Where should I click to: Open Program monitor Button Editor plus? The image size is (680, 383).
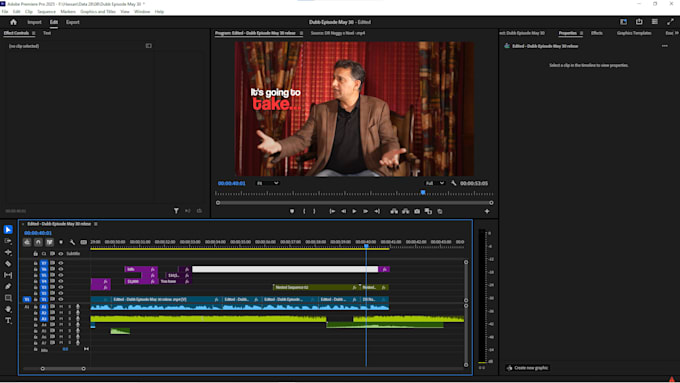pos(487,211)
